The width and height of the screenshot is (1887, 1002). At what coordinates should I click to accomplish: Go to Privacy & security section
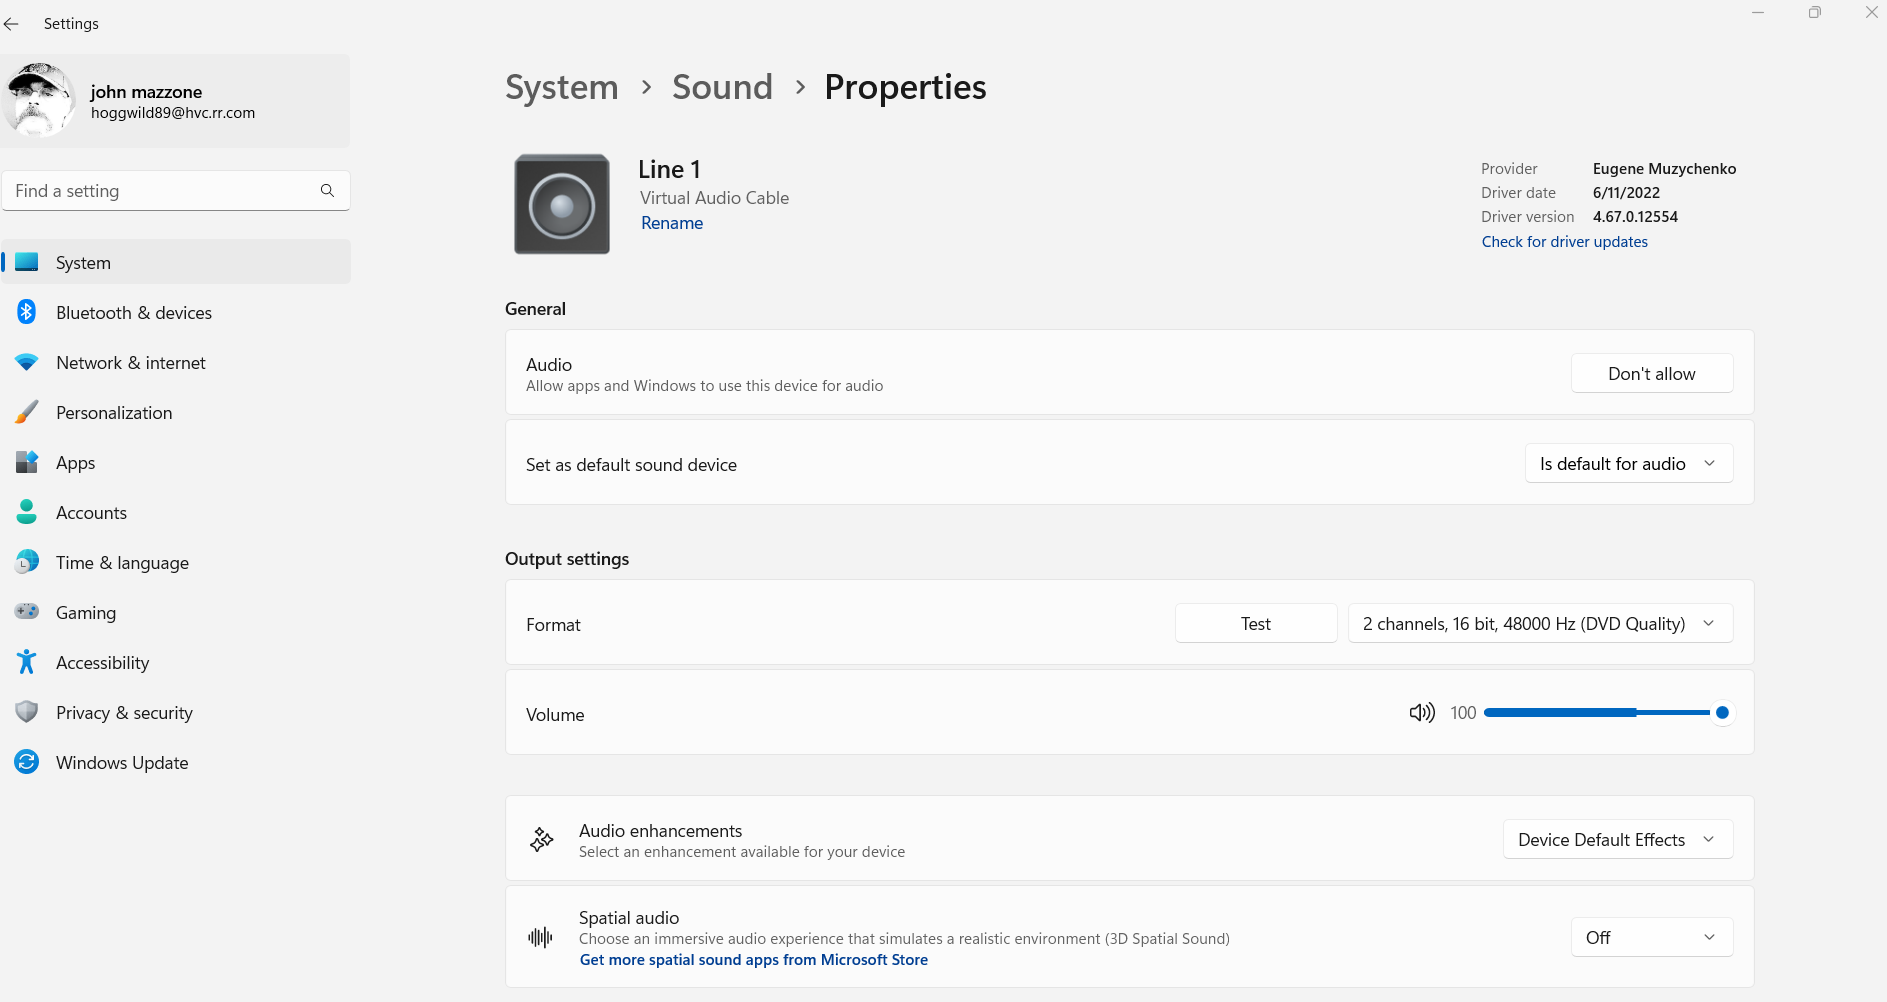[124, 713]
